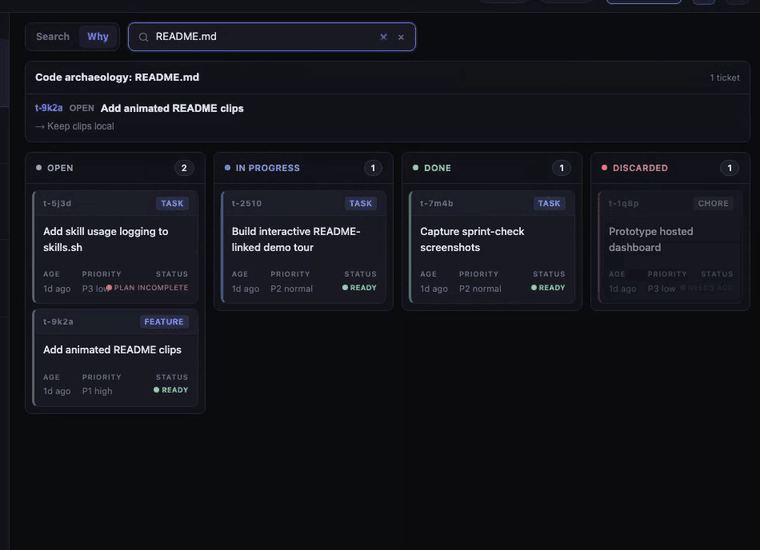Click PLAN INCOMPLETE status on t-5j3d card
The height and width of the screenshot is (550, 760).
click(147, 288)
